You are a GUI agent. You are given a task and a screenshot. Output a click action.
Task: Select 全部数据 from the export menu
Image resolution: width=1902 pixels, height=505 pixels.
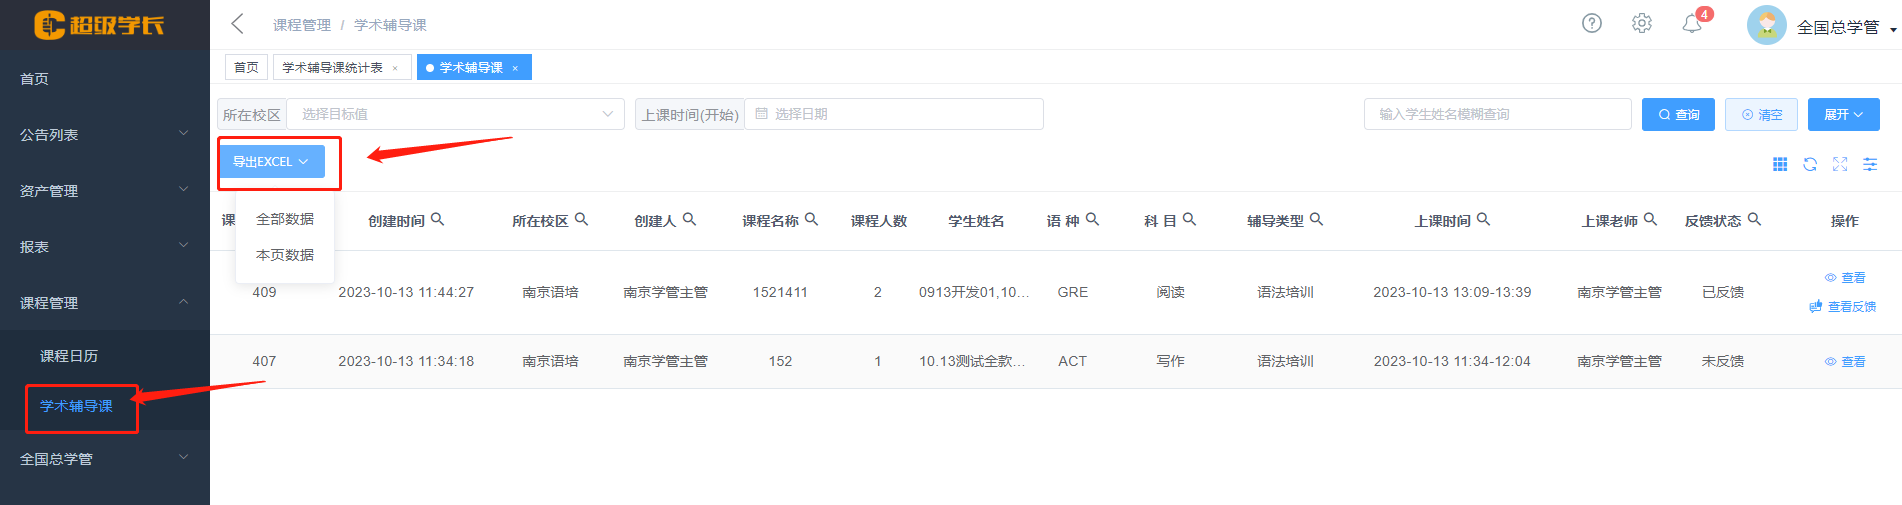285,219
